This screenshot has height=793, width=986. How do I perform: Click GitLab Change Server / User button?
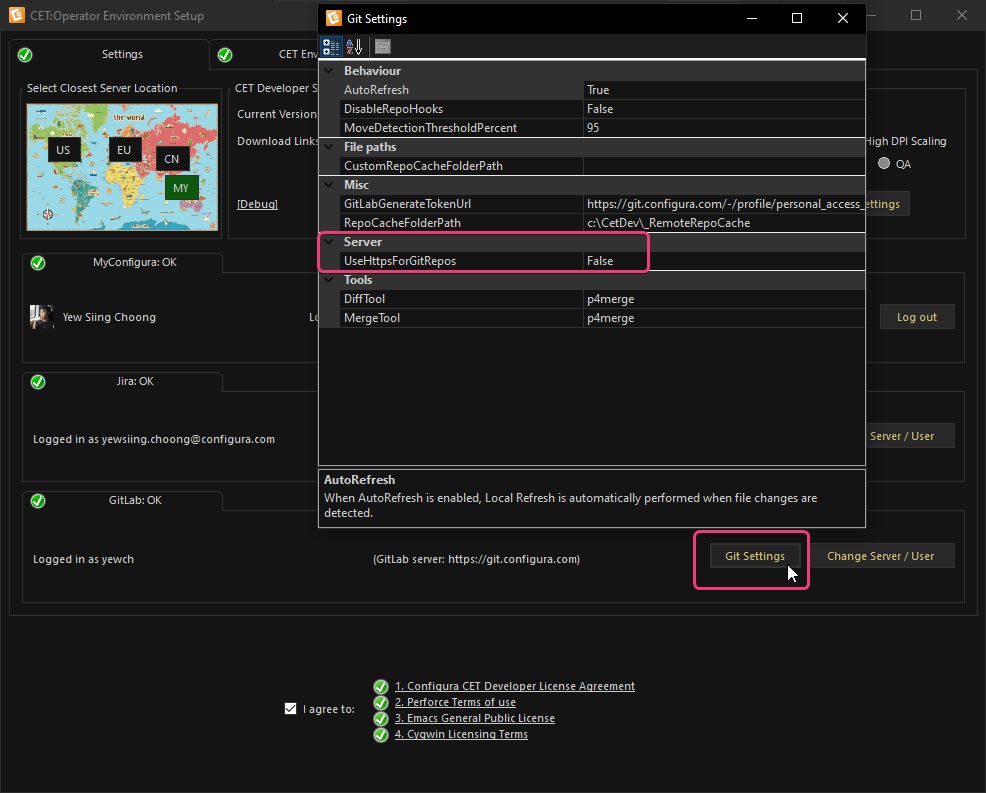coord(880,556)
